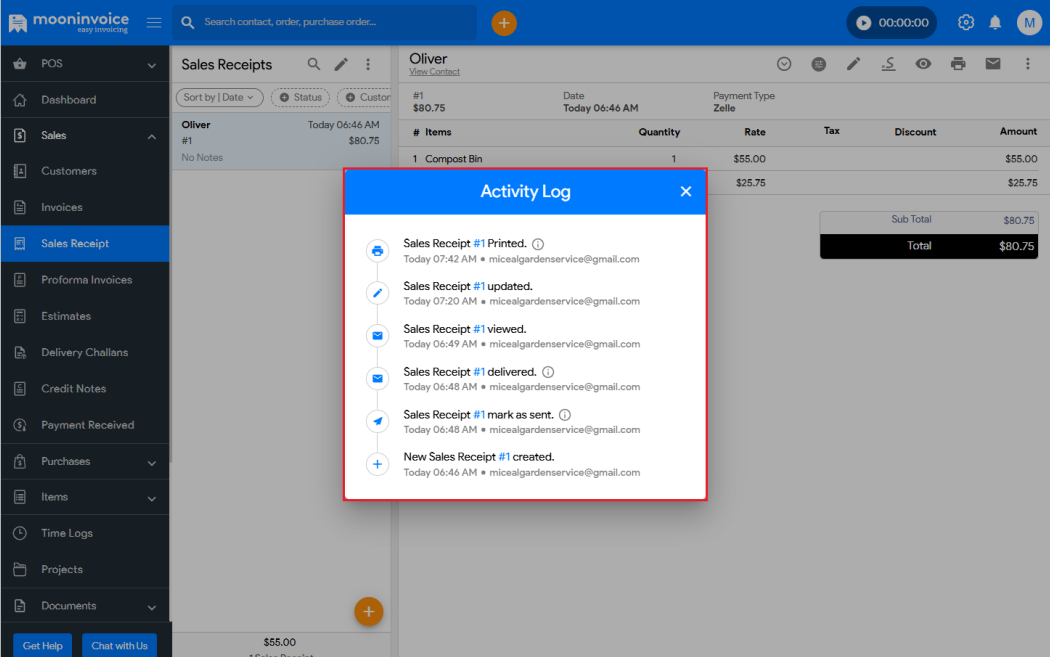The height and width of the screenshot is (657, 1050).
Task: Open Credit Notes in sidebar
Action: pos(85,388)
